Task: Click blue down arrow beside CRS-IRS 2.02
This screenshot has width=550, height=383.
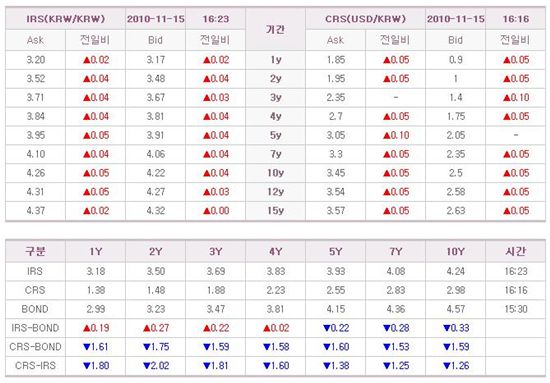Action: (147, 366)
